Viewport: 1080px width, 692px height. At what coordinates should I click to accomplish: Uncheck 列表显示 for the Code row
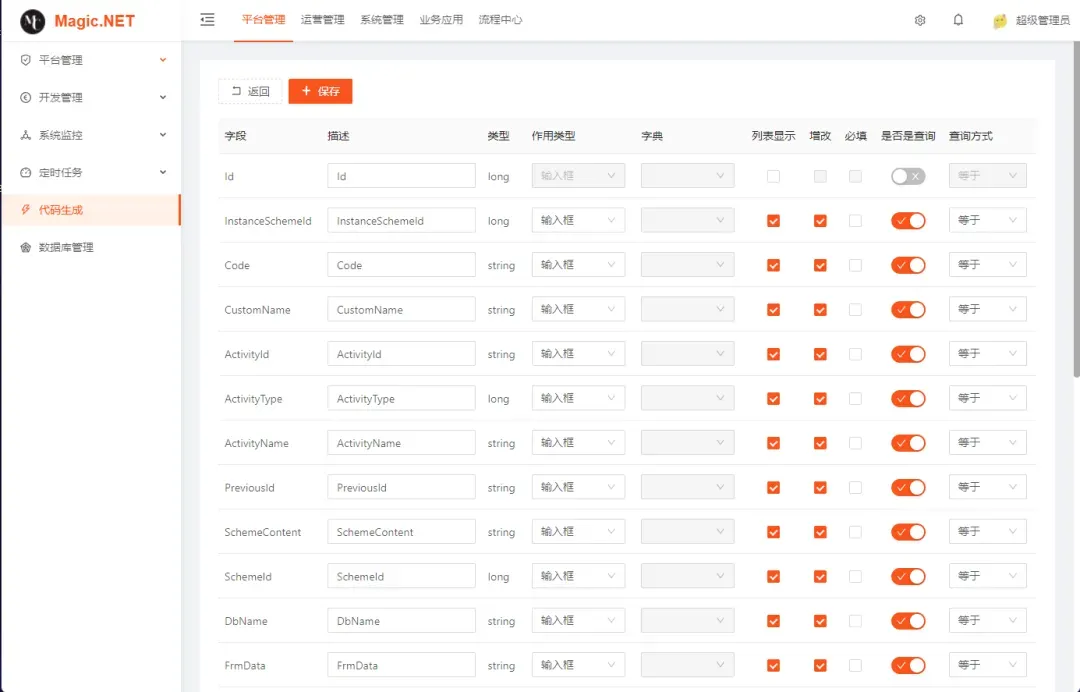[773, 266]
